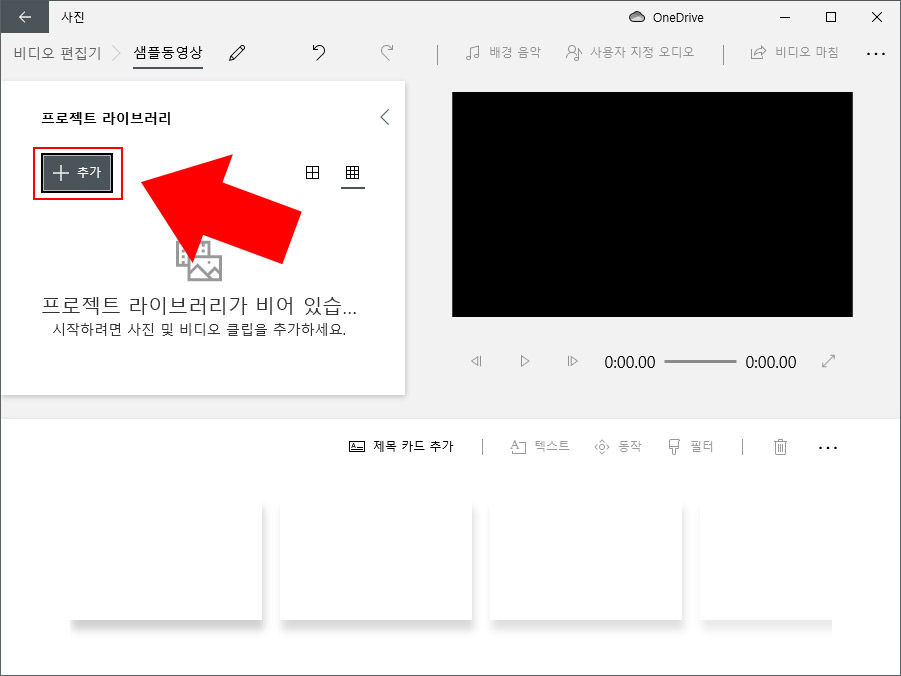Open the top-right more options menu
This screenshot has width=901, height=676.
coord(876,54)
